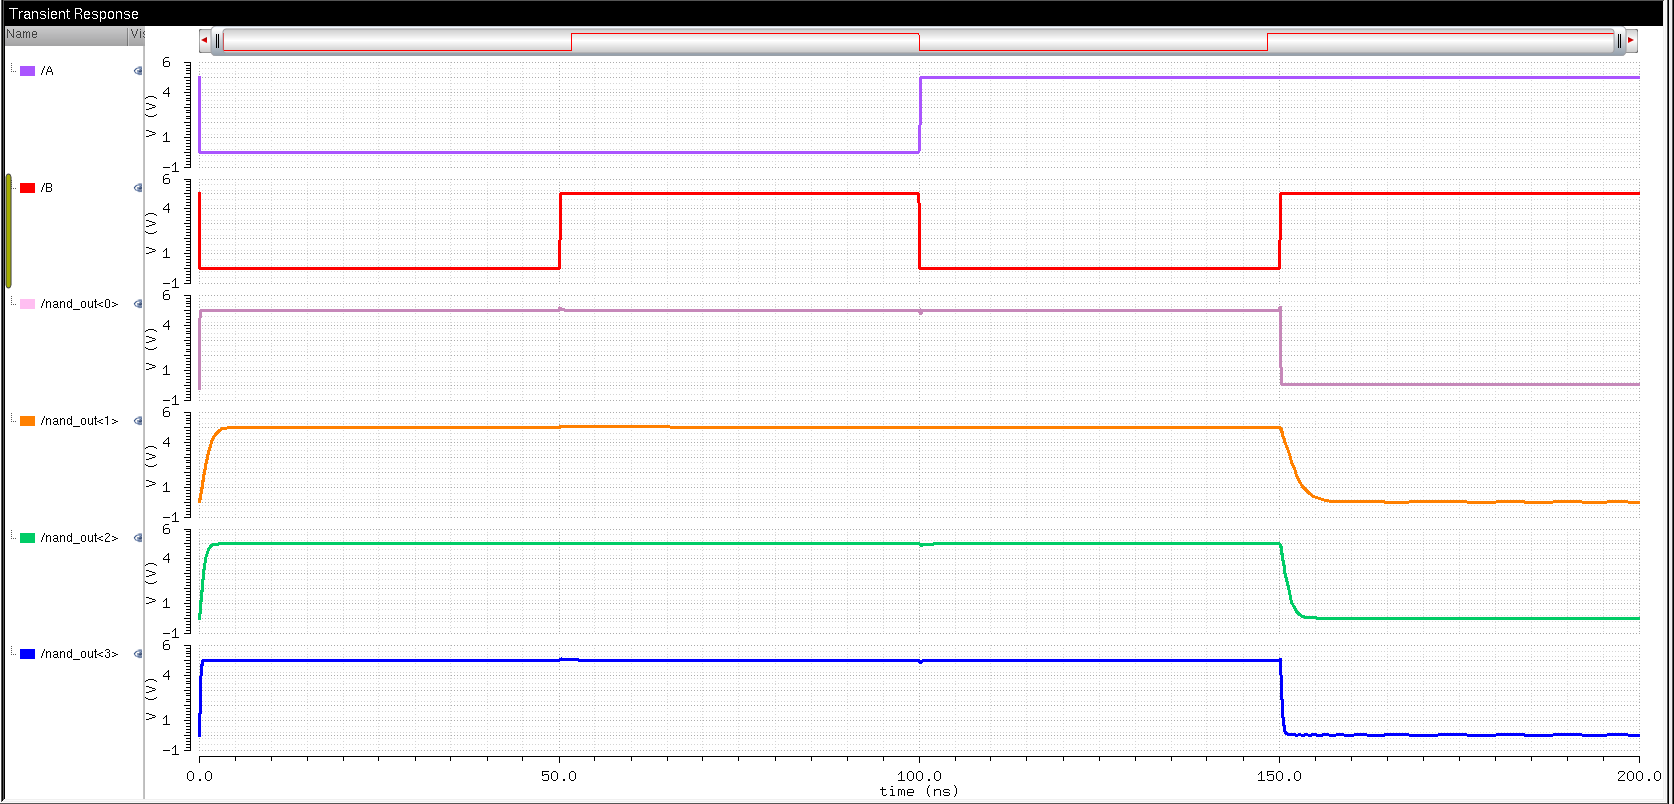Click the right red arrow of the zoom scrollbar
This screenshot has height=804, width=1674.
pyautogui.click(x=1631, y=40)
